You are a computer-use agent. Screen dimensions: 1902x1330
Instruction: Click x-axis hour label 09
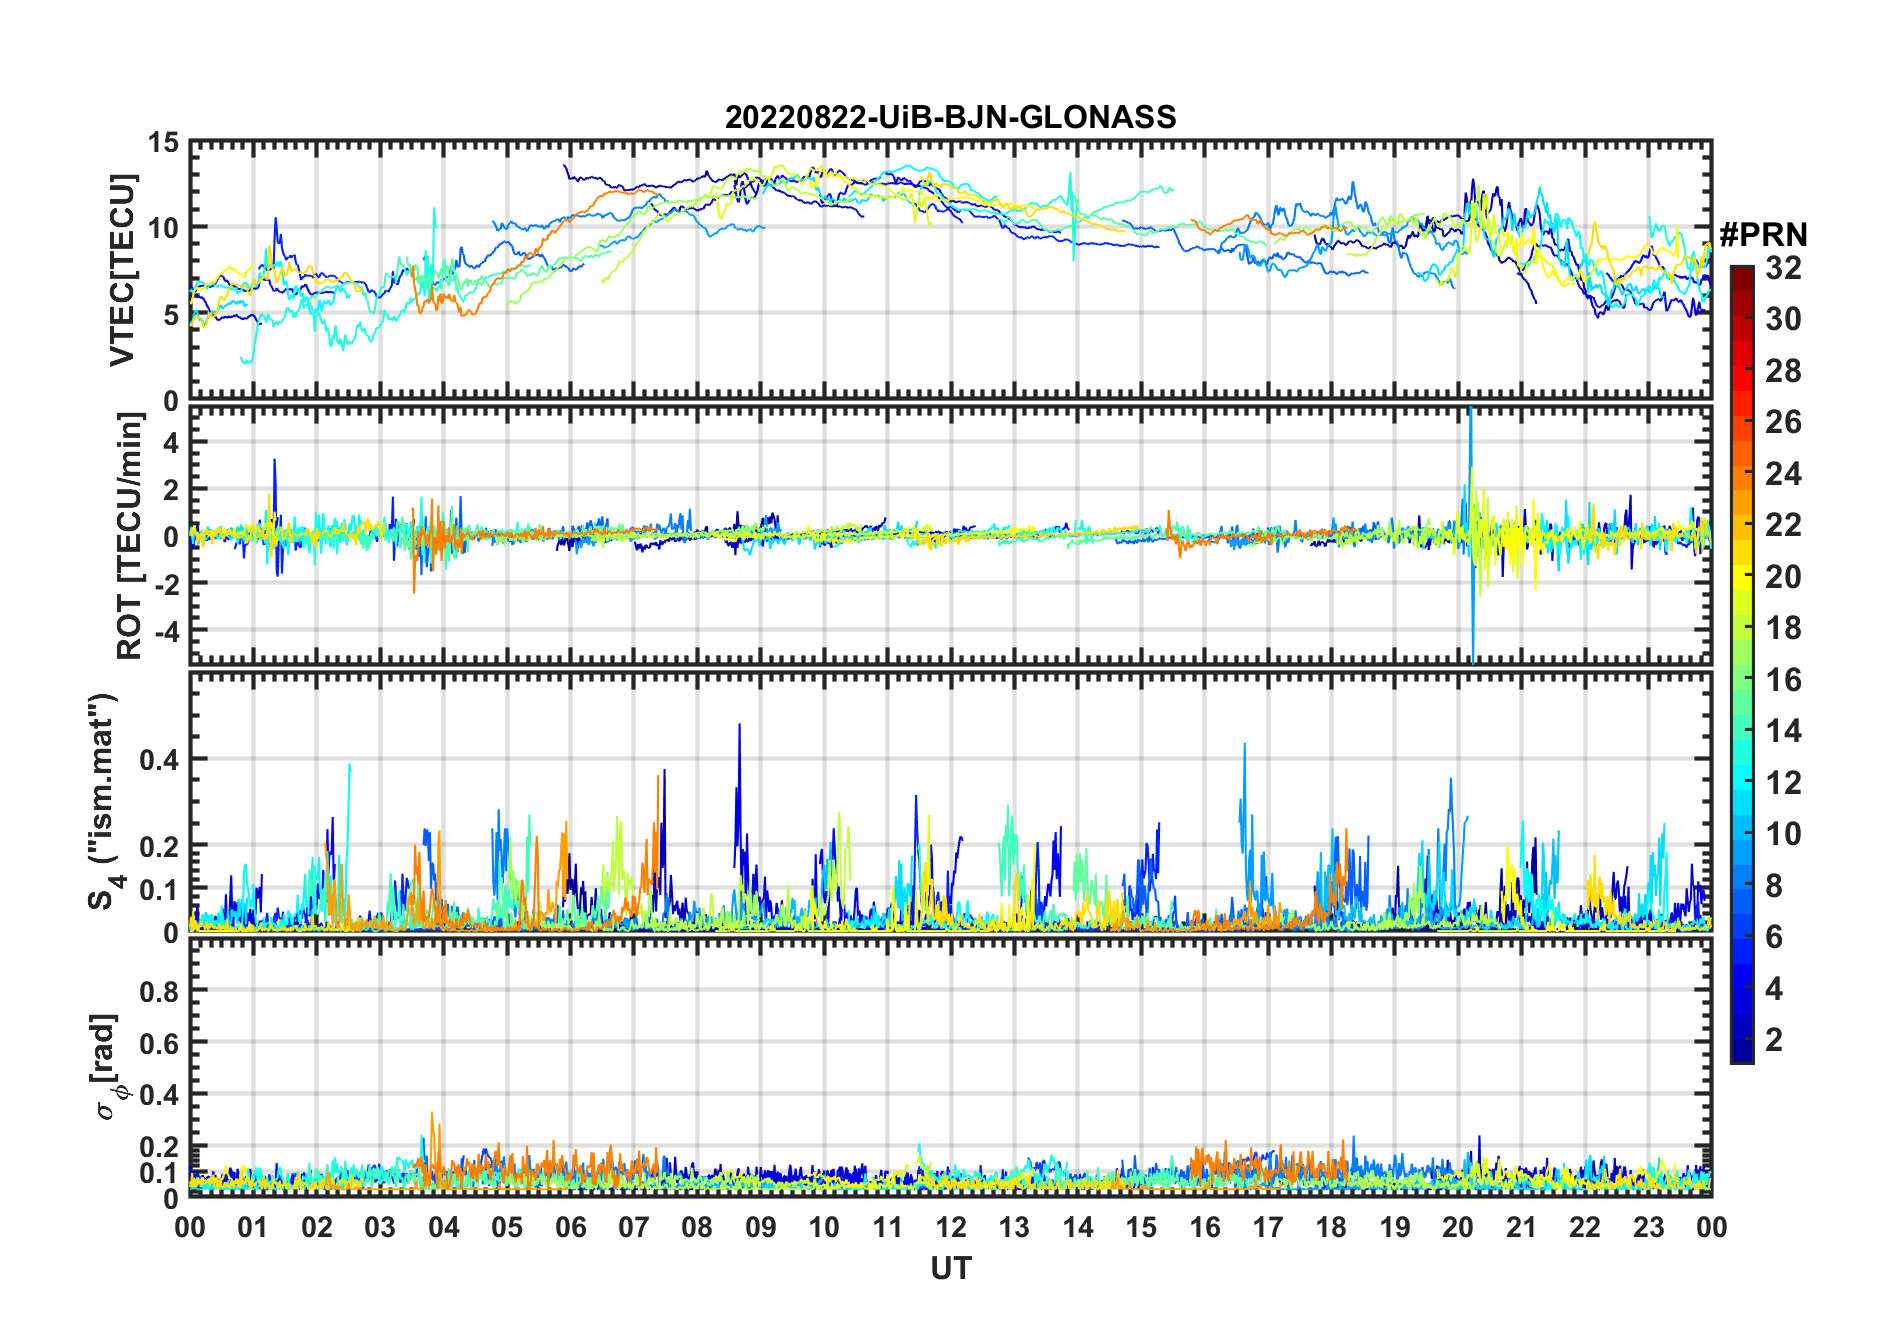[761, 1227]
